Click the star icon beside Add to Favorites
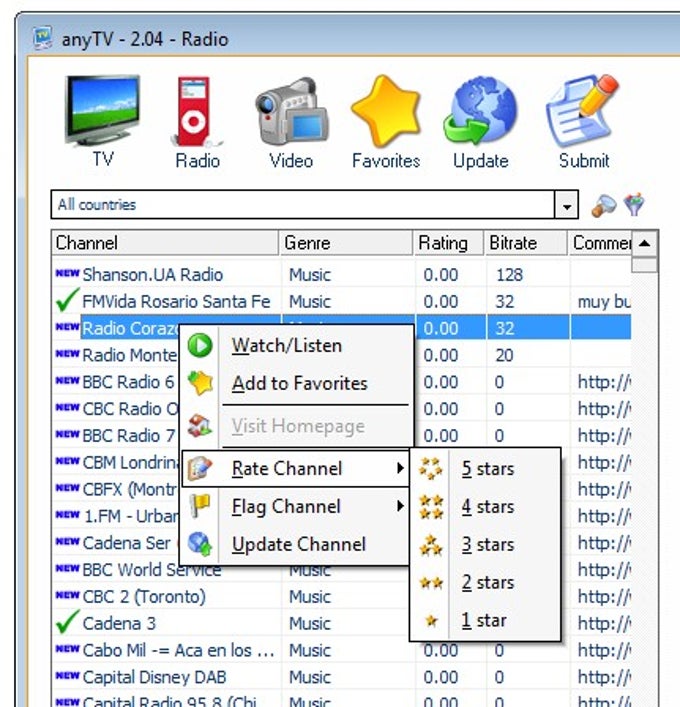 [200, 383]
